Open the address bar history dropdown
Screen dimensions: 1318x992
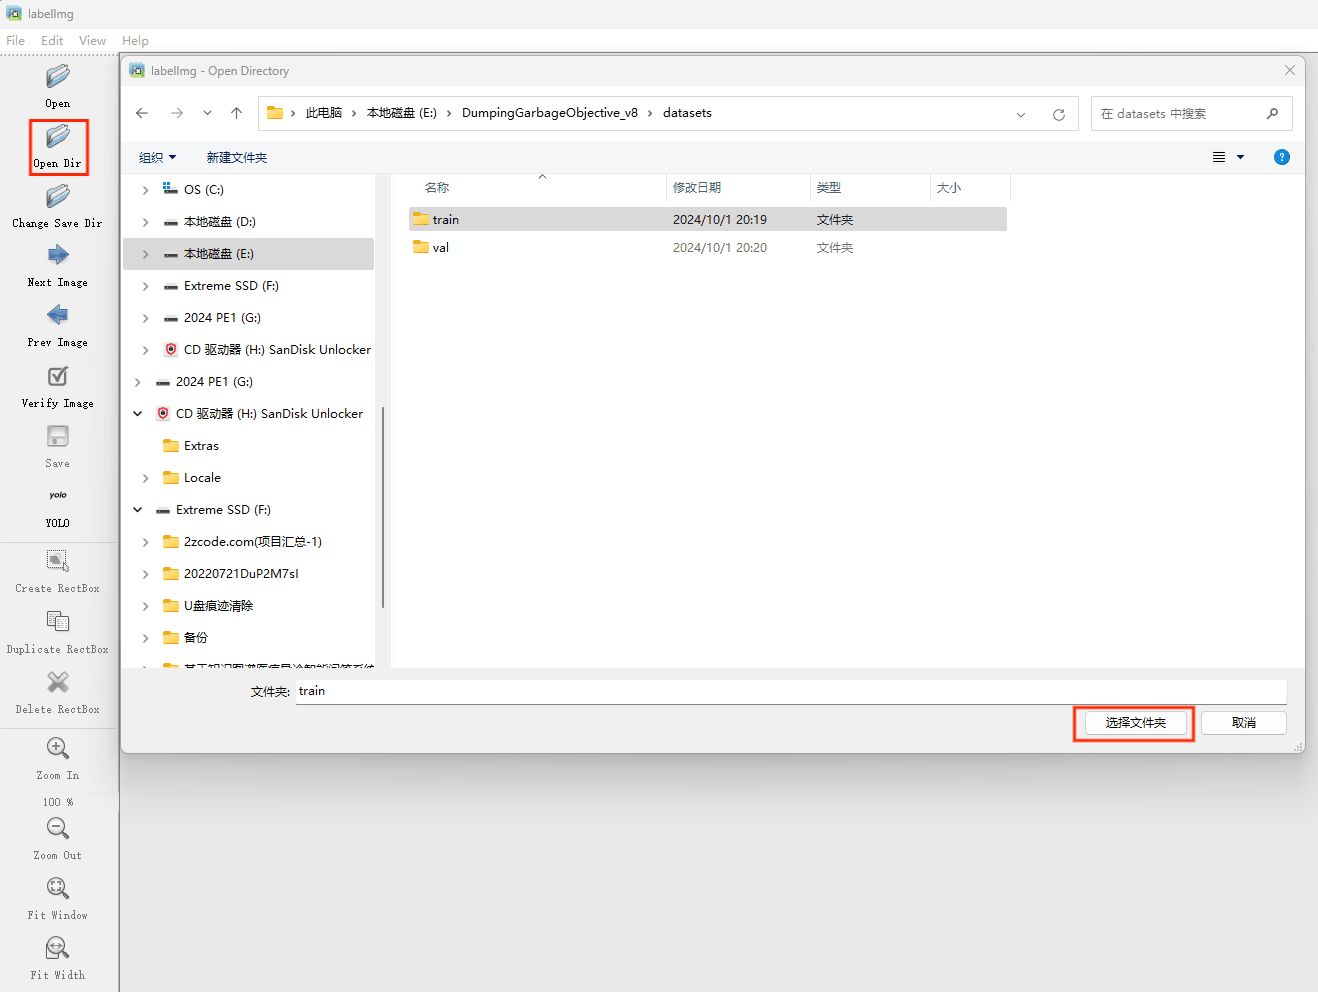pyautogui.click(x=1021, y=114)
